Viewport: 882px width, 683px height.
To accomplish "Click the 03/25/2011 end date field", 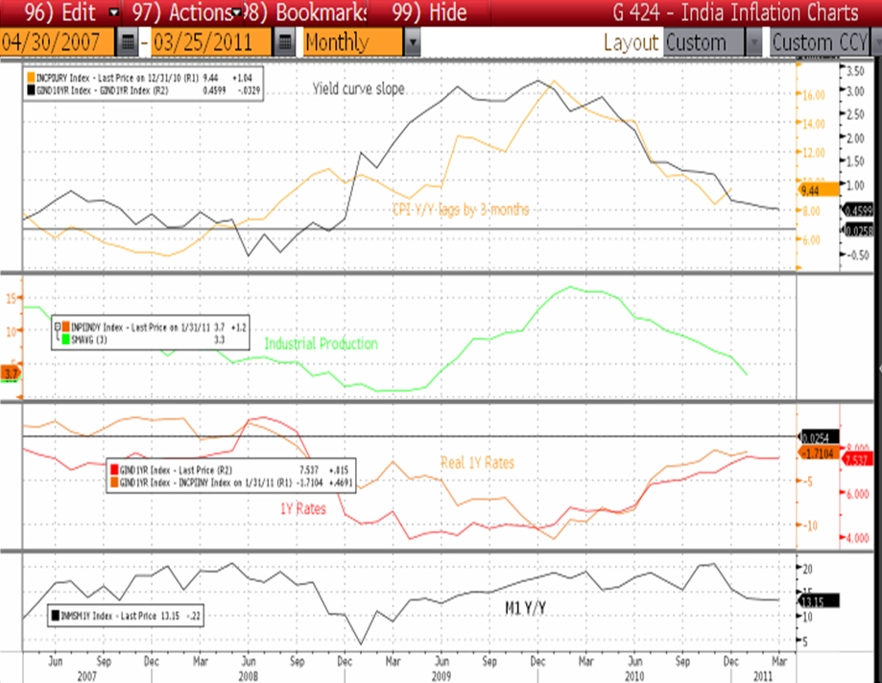I will (x=211, y=43).
